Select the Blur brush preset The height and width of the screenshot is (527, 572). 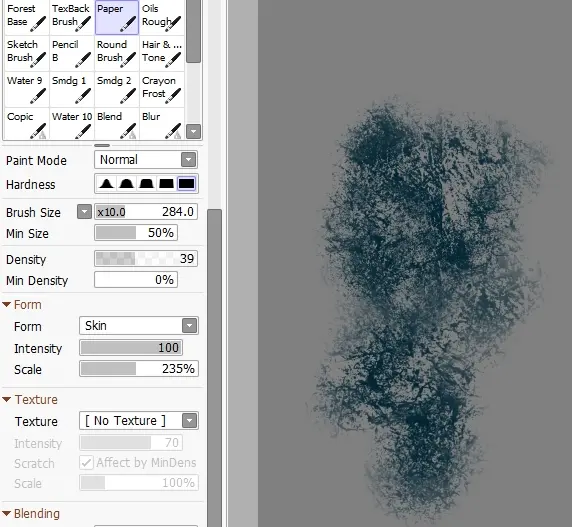[162, 124]
